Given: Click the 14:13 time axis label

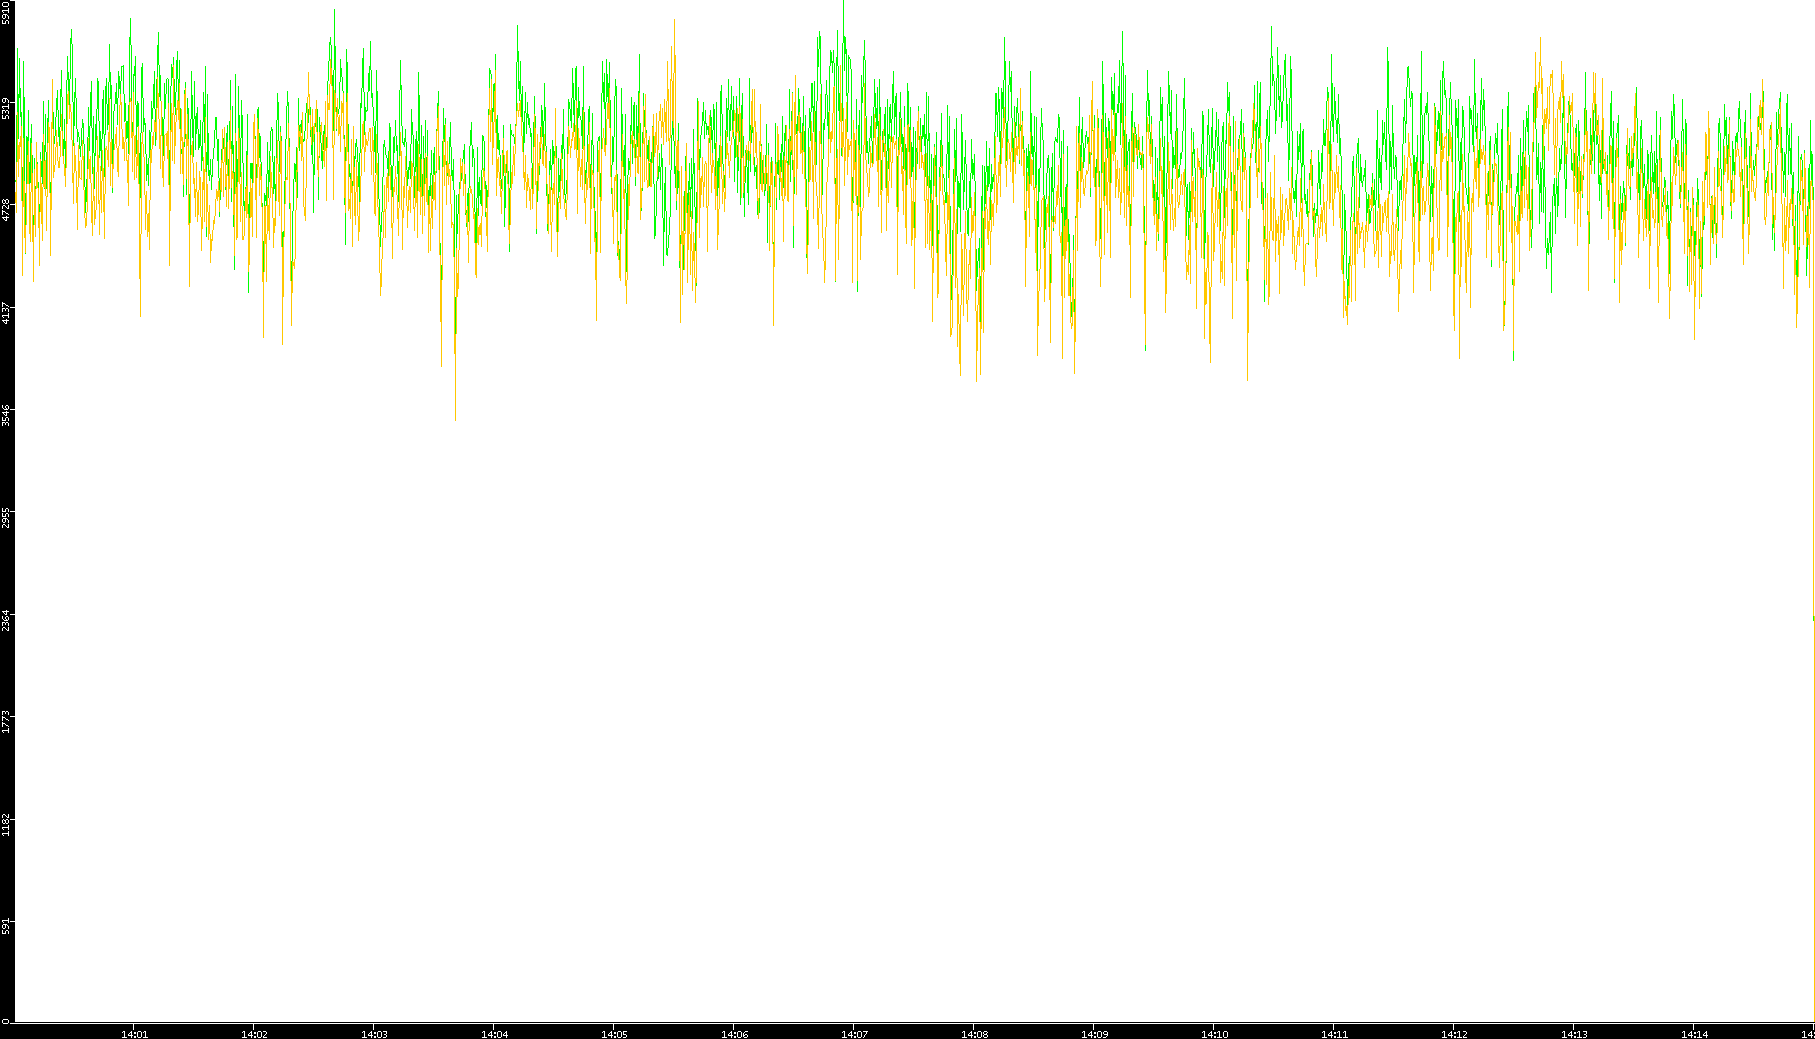Looking at the screenshot, I should (1574, 1034).
